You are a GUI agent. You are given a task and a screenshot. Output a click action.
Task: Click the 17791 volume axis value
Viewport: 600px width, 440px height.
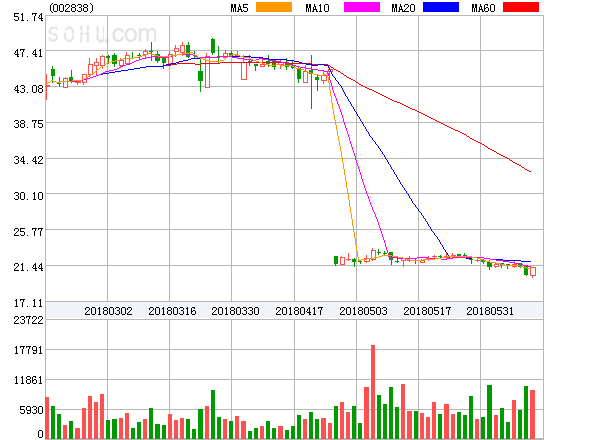pyautogui.click(x=28, y=350)
